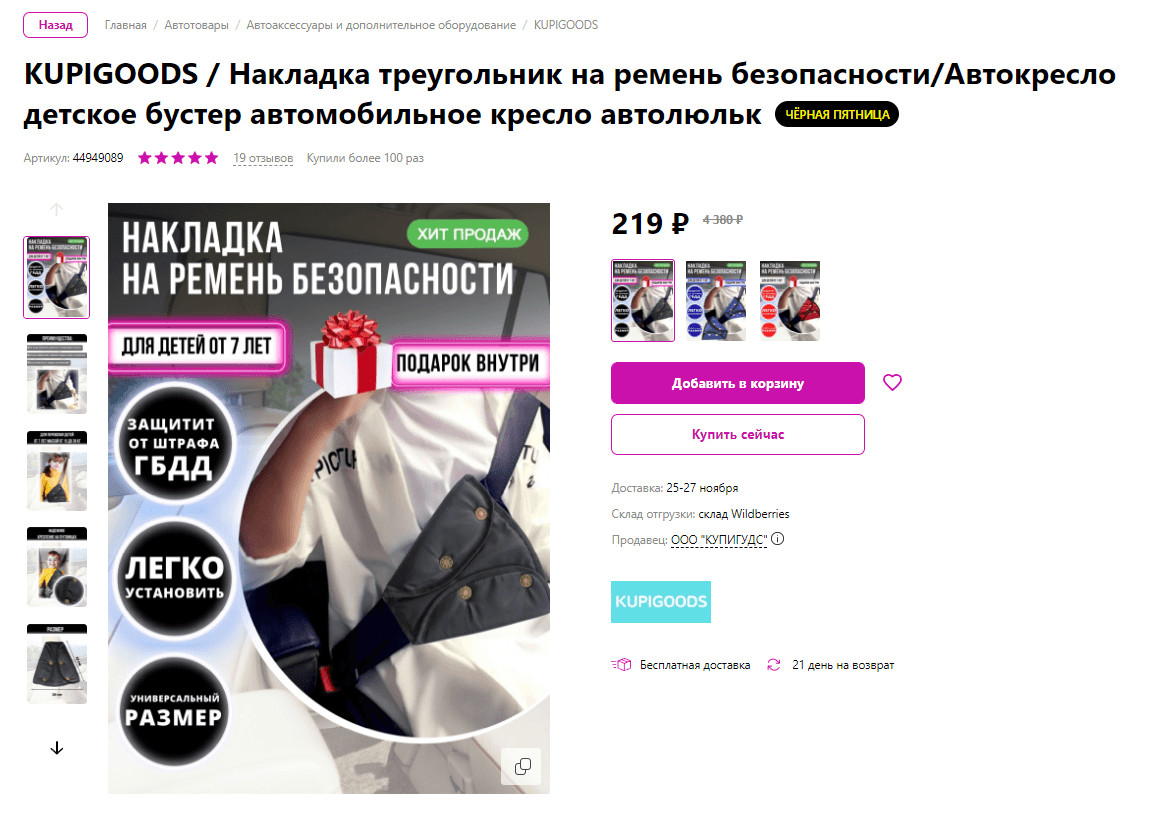This screenshot has width=1151, height=829.
Task: Add product with Добавить в корзину
Action: [738, 383]
